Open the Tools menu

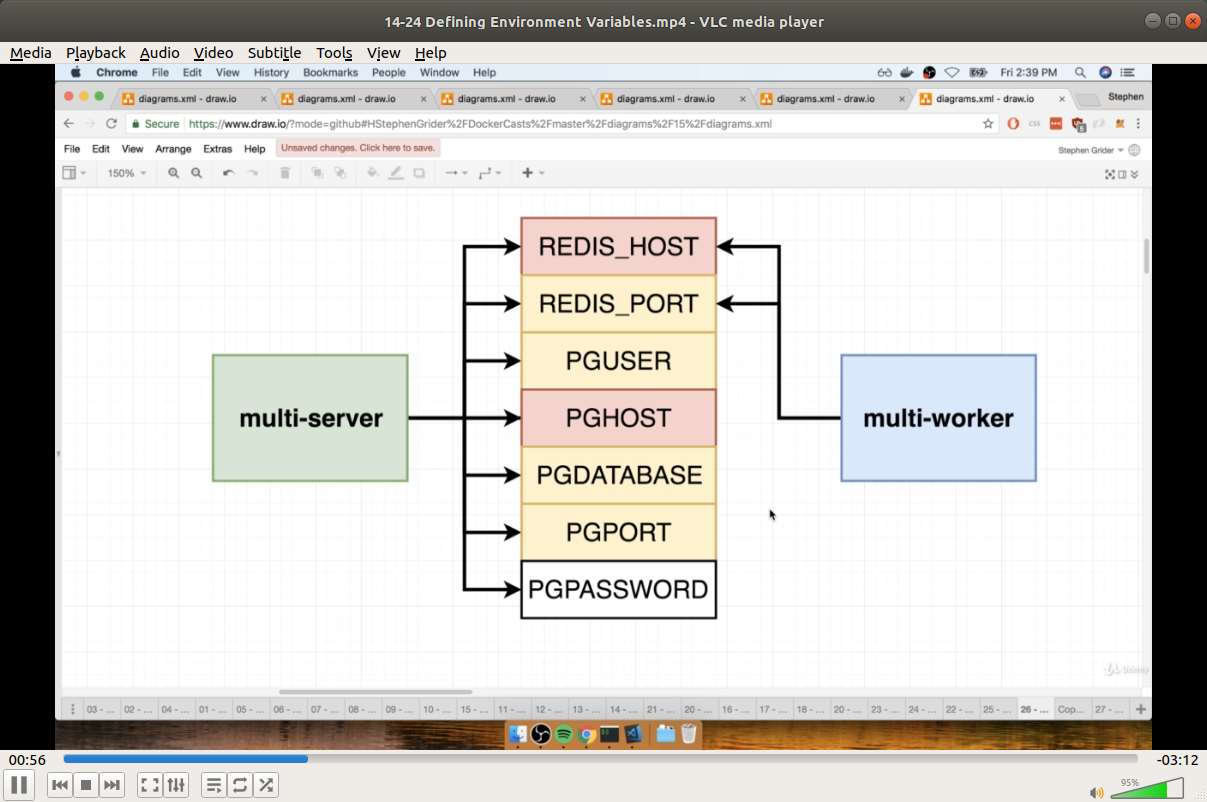coord(334,53)
